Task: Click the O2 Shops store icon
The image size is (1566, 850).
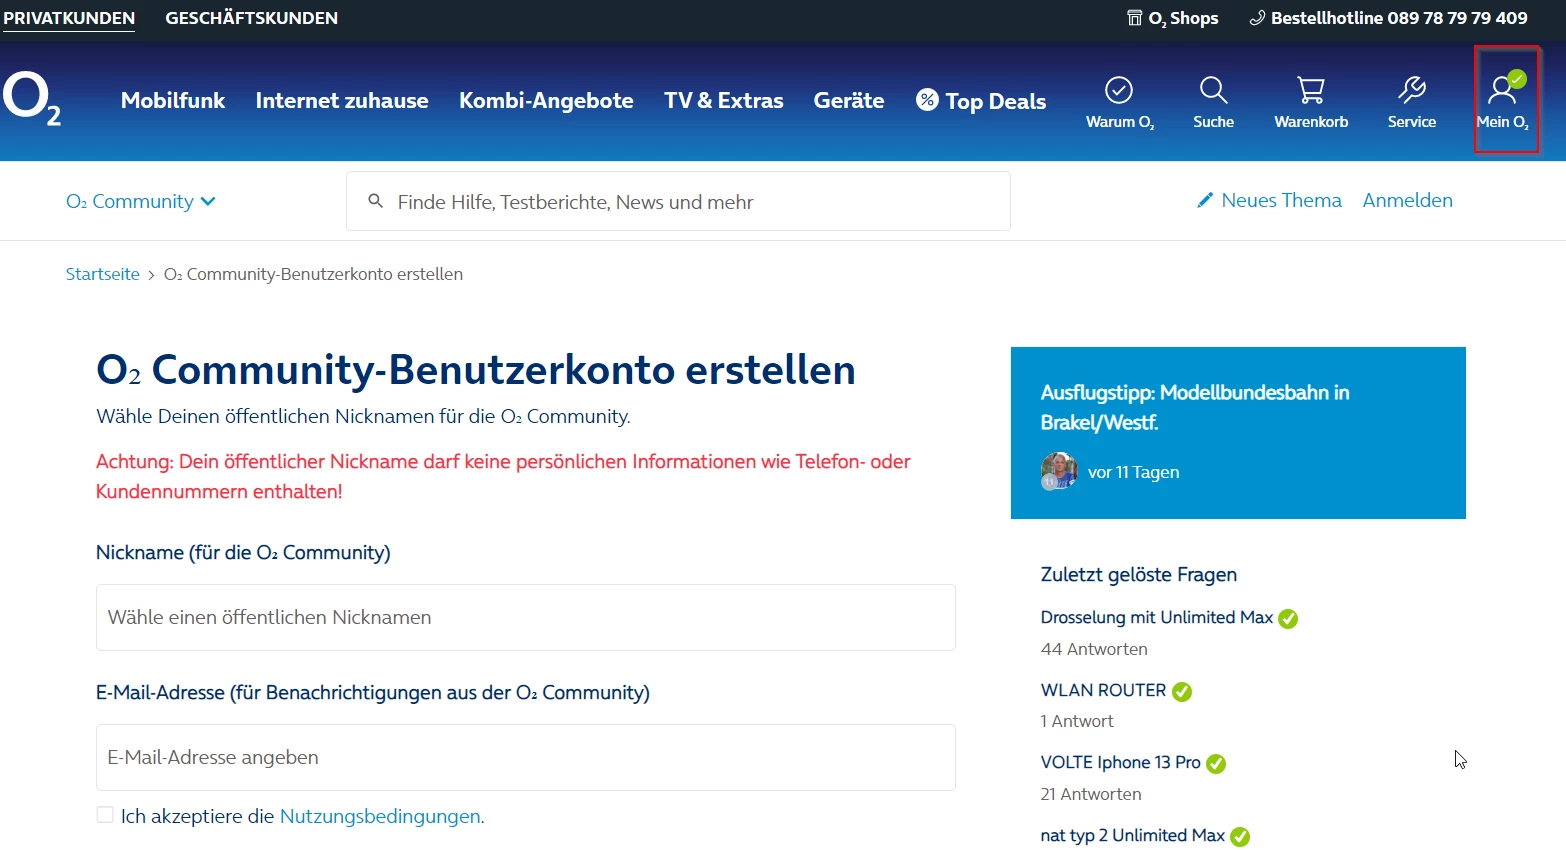Action: point(1135,18)
